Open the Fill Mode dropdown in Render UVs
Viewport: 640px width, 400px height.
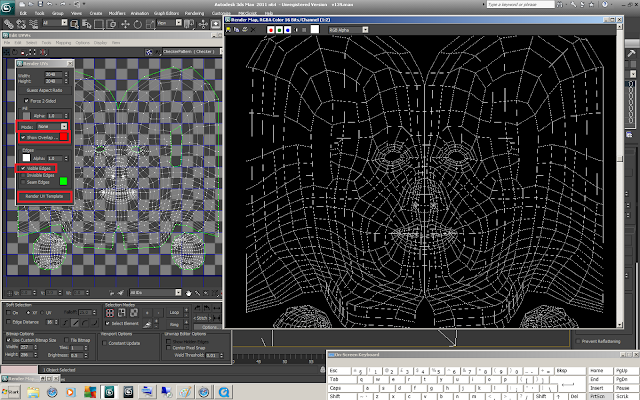tap(52, 127)
